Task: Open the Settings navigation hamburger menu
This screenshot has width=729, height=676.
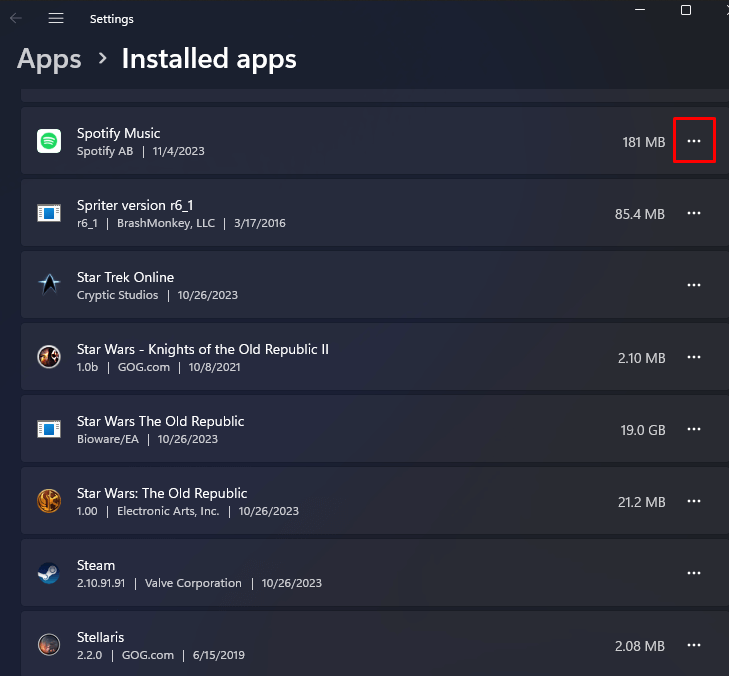Action: point(56,18)
